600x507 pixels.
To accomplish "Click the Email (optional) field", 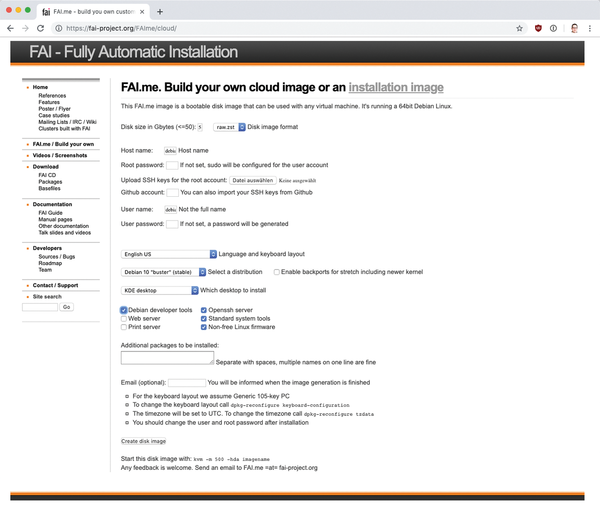I will point(187,383).
